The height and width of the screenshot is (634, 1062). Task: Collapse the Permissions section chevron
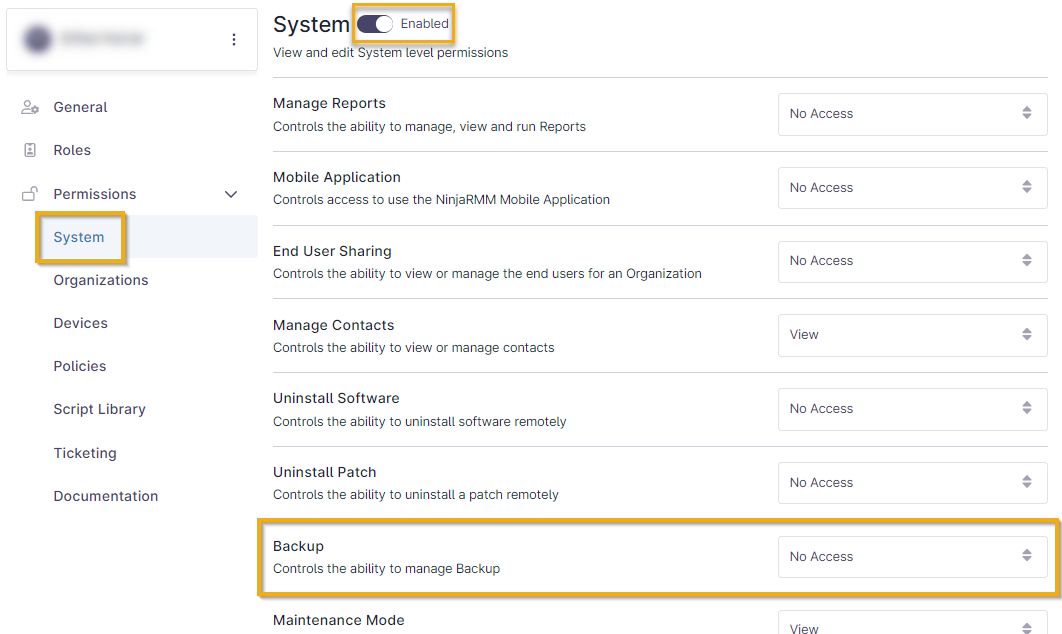click(x=231, y=194)
